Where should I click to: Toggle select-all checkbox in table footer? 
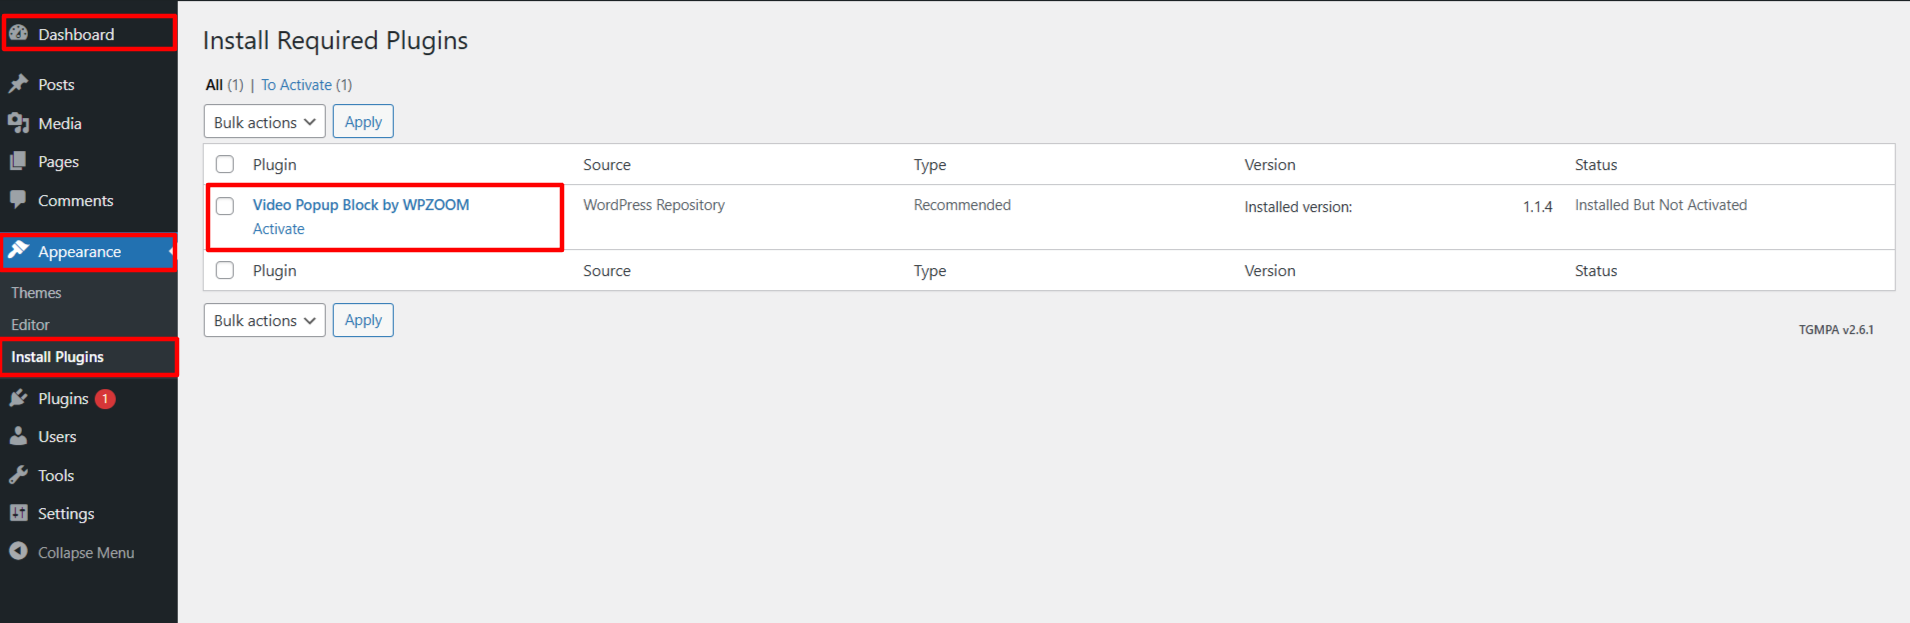point(225,270)
